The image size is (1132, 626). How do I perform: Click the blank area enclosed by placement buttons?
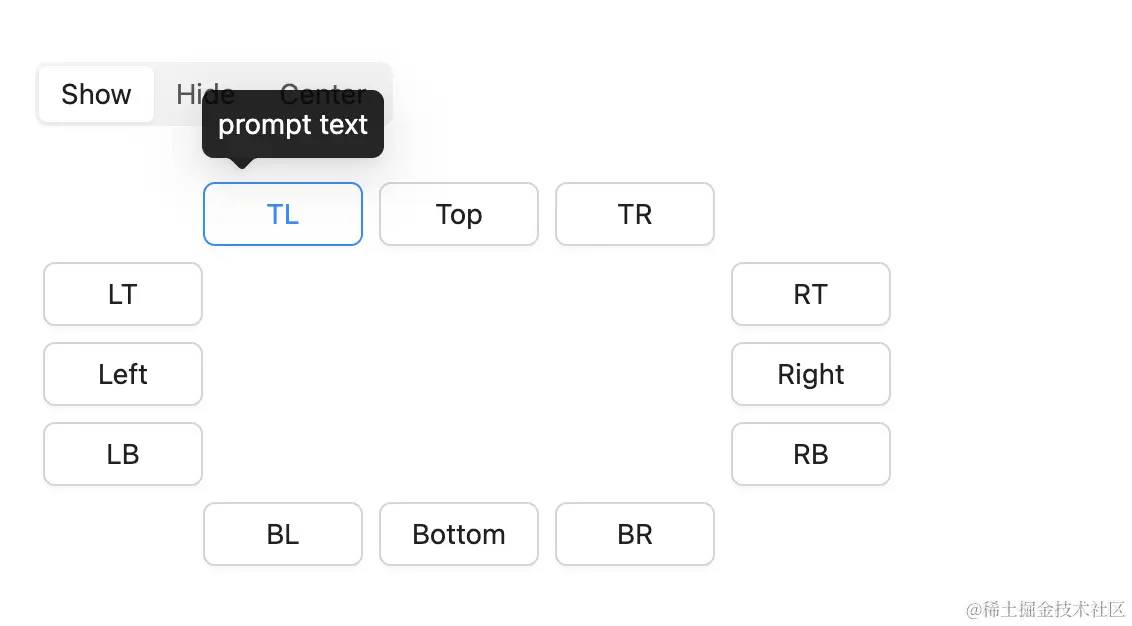pos(466,374)
